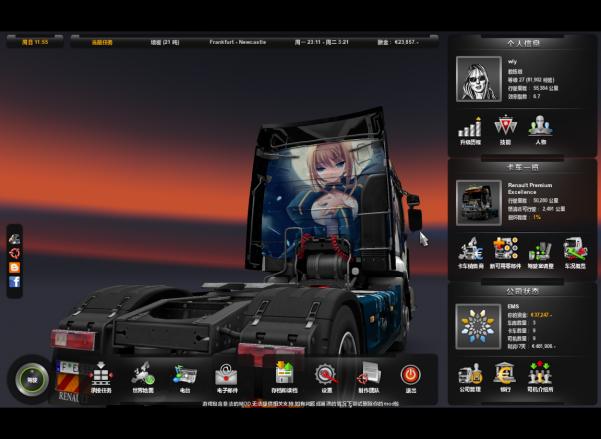The width and height of the screenshot is (601, 439).
Task: Click the red power Quit icon
Action: [411, 375]
